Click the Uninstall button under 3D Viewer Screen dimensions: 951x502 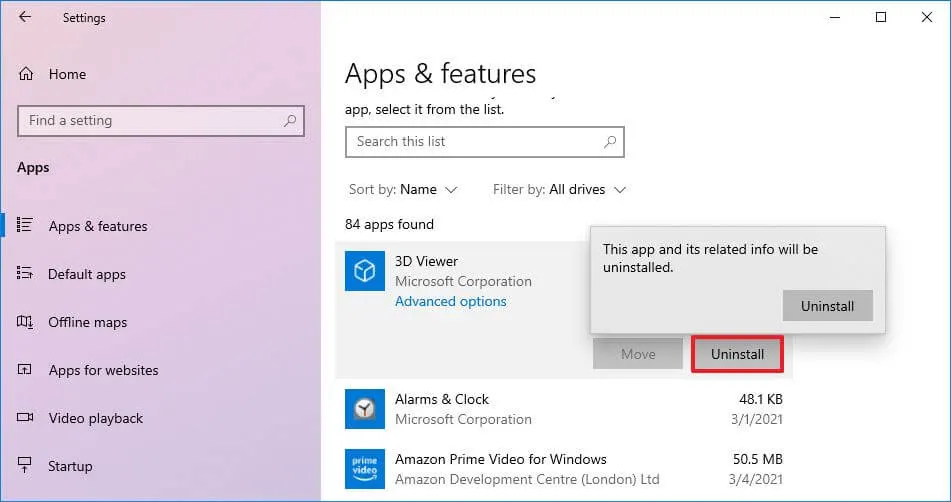pos(737,354)
